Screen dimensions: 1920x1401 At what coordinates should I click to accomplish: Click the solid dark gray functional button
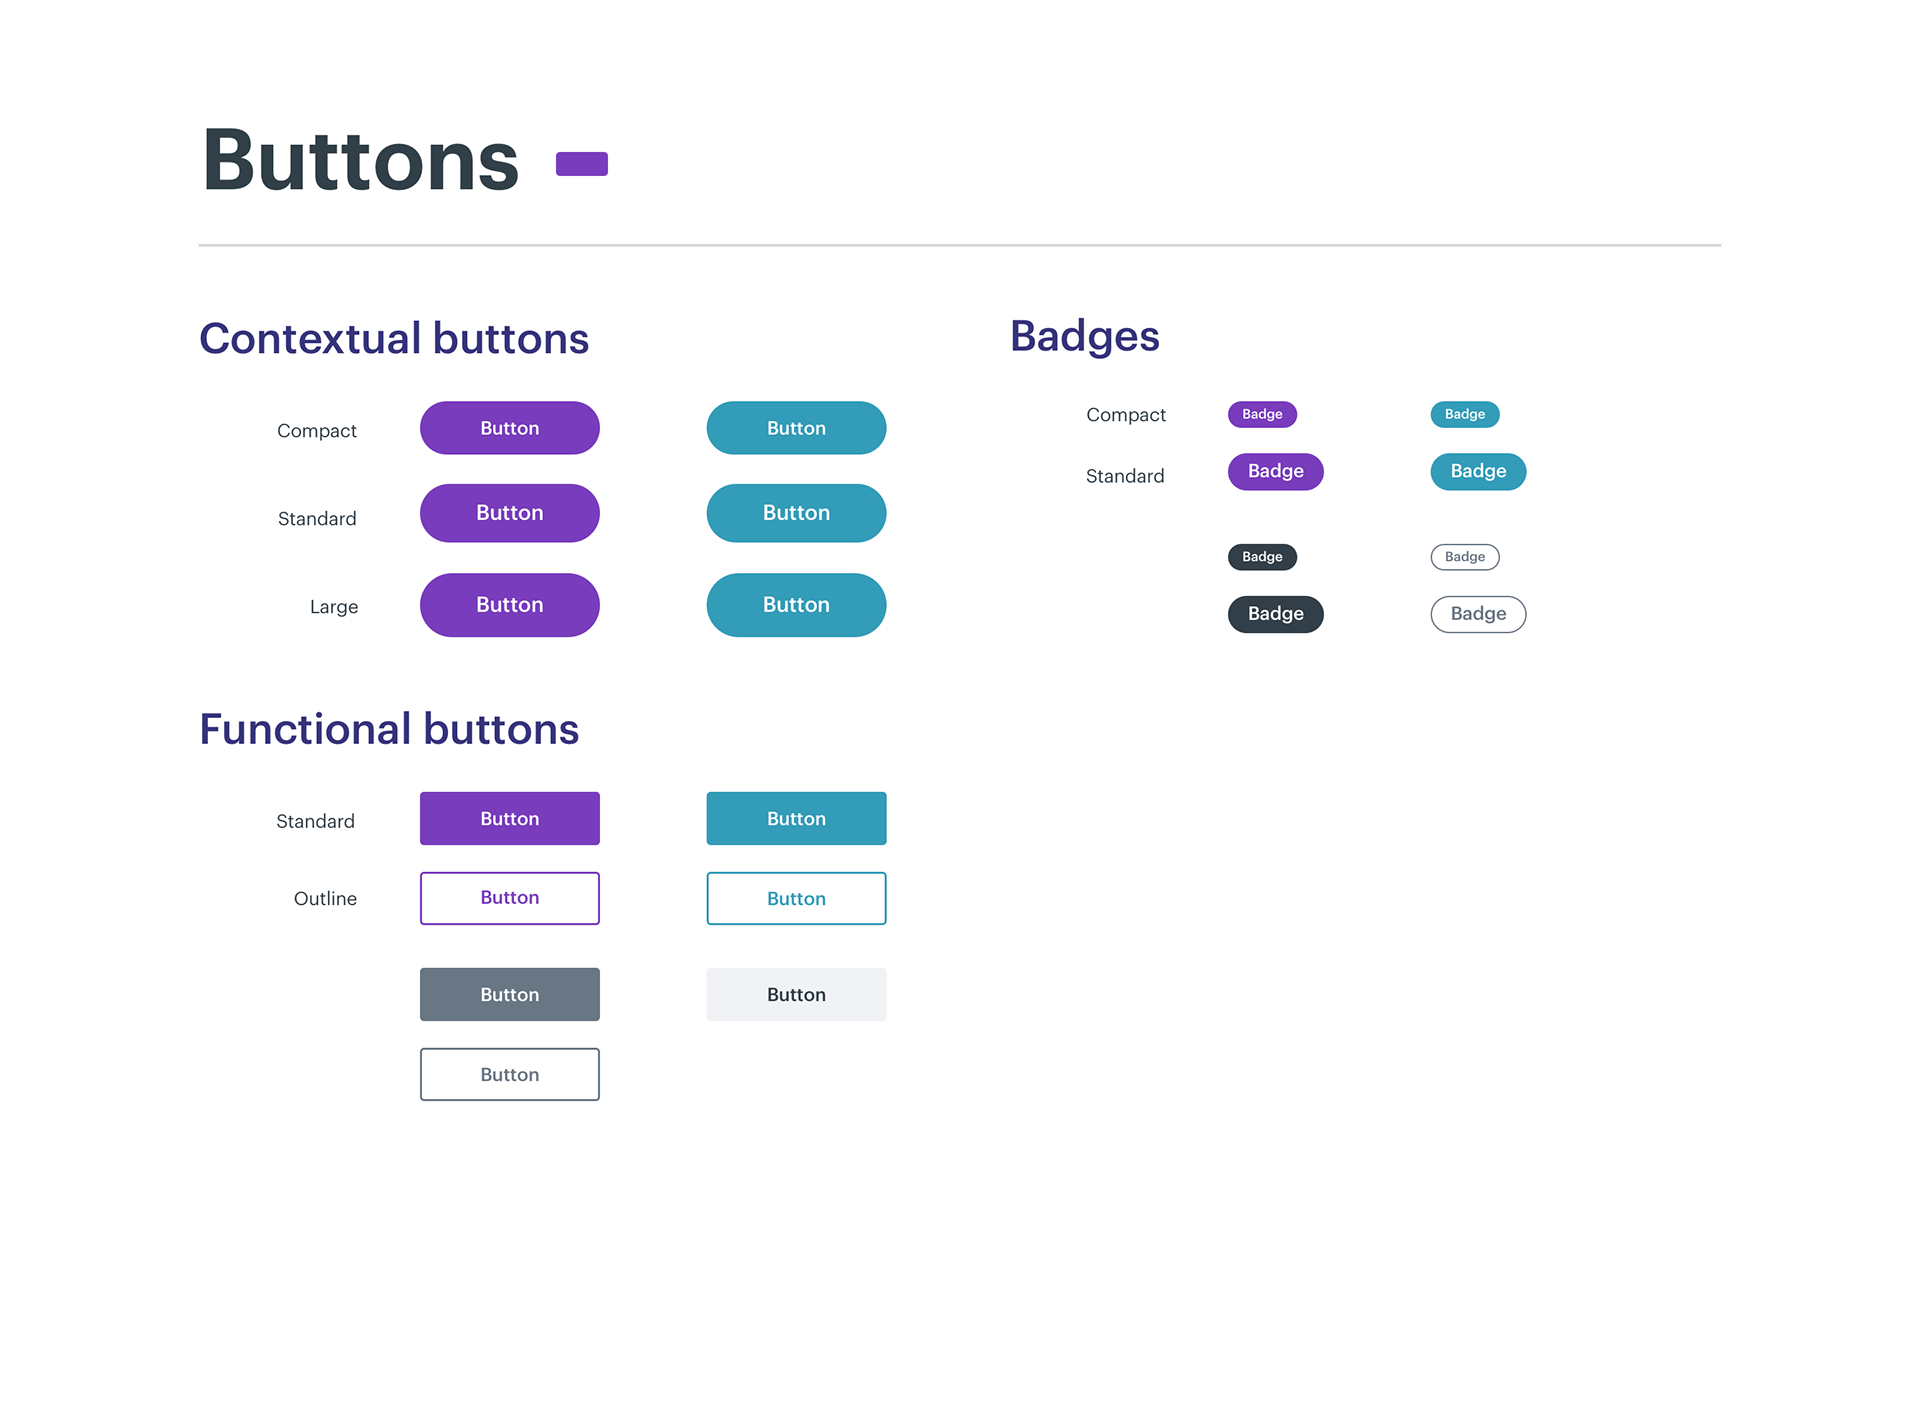[509, 995]
